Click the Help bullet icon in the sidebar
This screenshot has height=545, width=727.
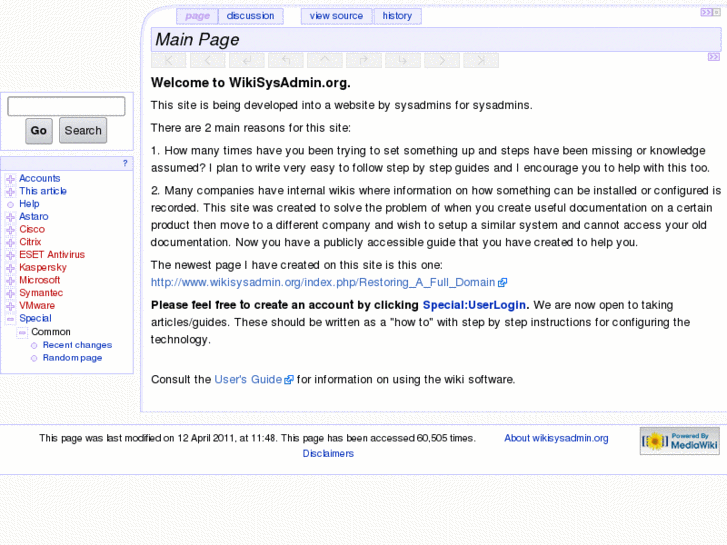coord(10,204)
